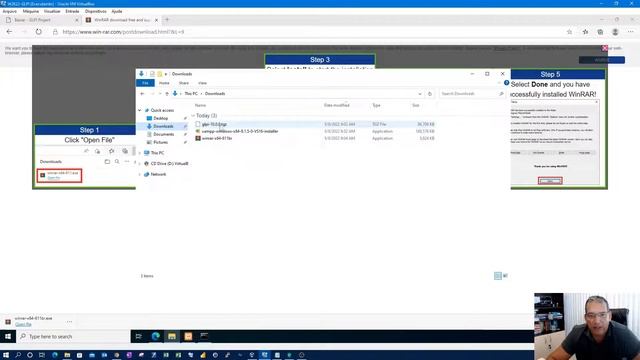Viewport: 640px width, 360px height.
Task: Close the WinRAR overlay with the red X
Action: pyautogui.click(x=604, y=48)
